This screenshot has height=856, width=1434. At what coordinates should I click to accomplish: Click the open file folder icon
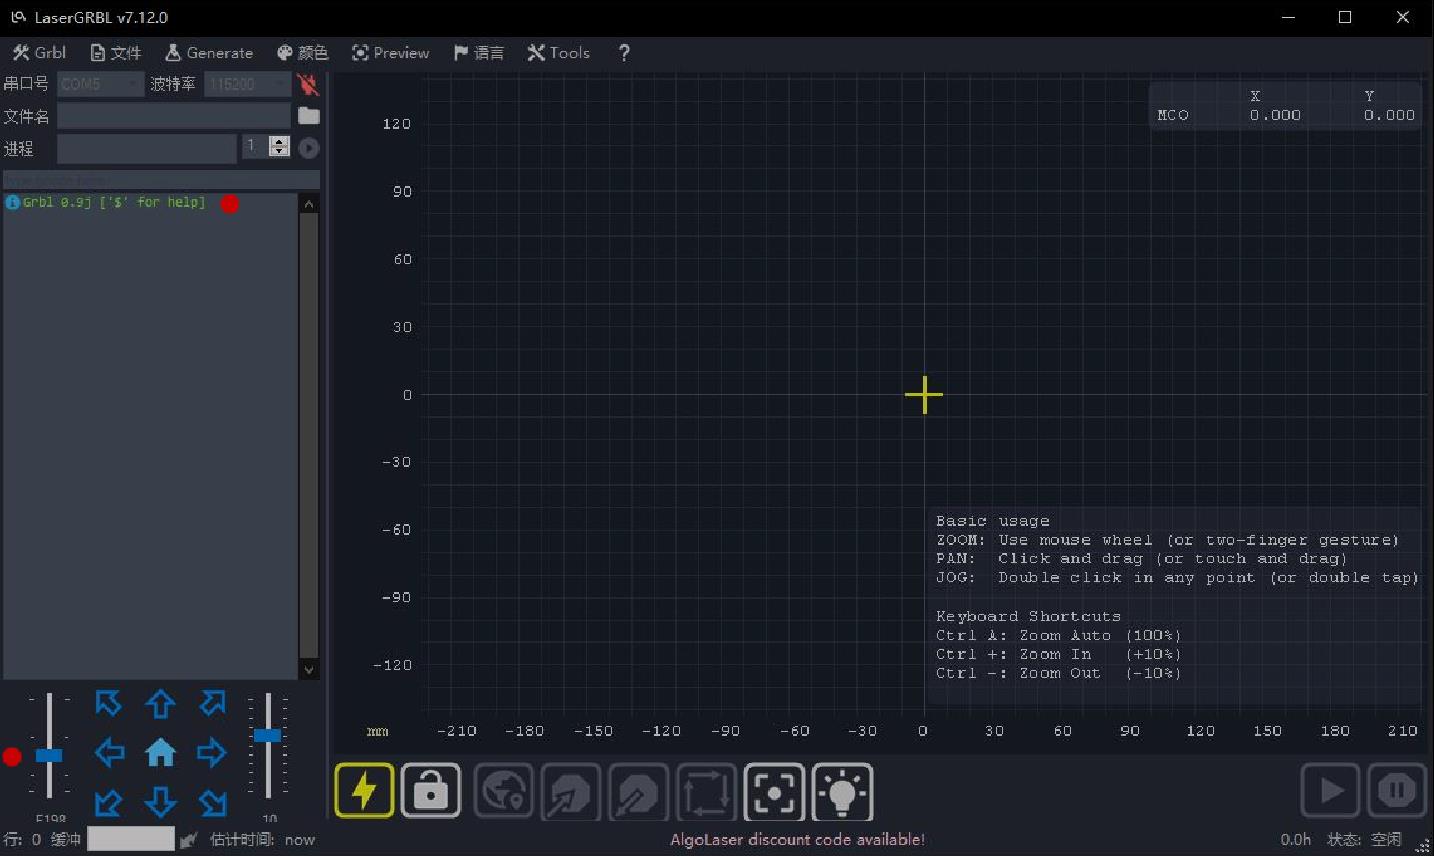tap(309, 116)
